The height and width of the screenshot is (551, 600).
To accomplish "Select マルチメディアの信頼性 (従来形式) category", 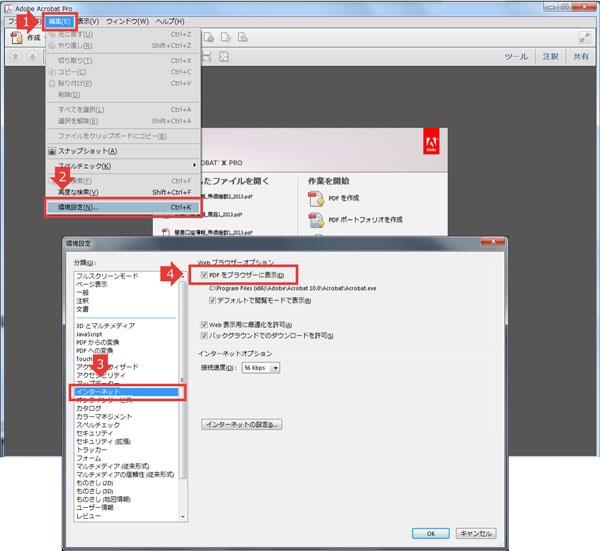I will pyautogui.click(x=125, y=475).
